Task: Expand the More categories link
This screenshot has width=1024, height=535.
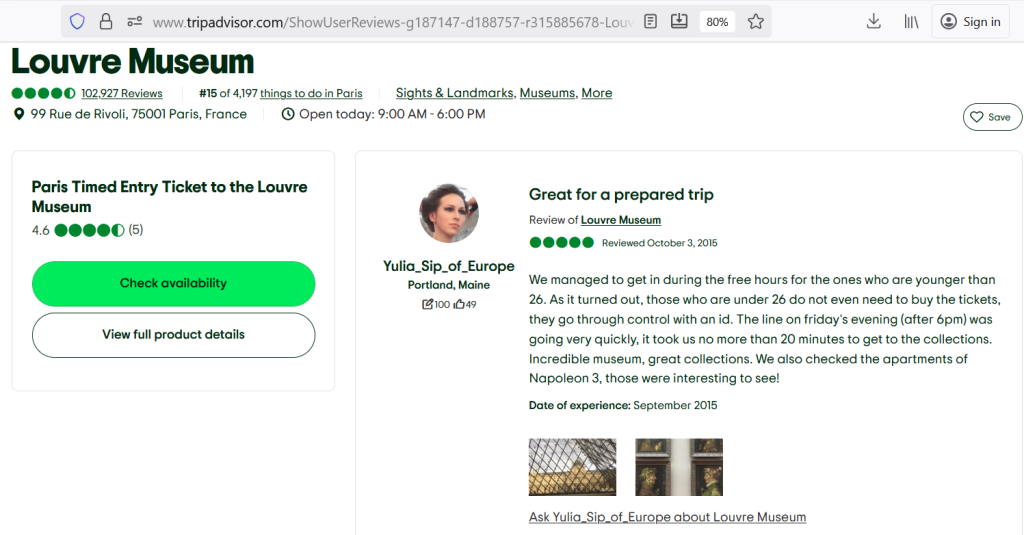Action: point(596,93)
